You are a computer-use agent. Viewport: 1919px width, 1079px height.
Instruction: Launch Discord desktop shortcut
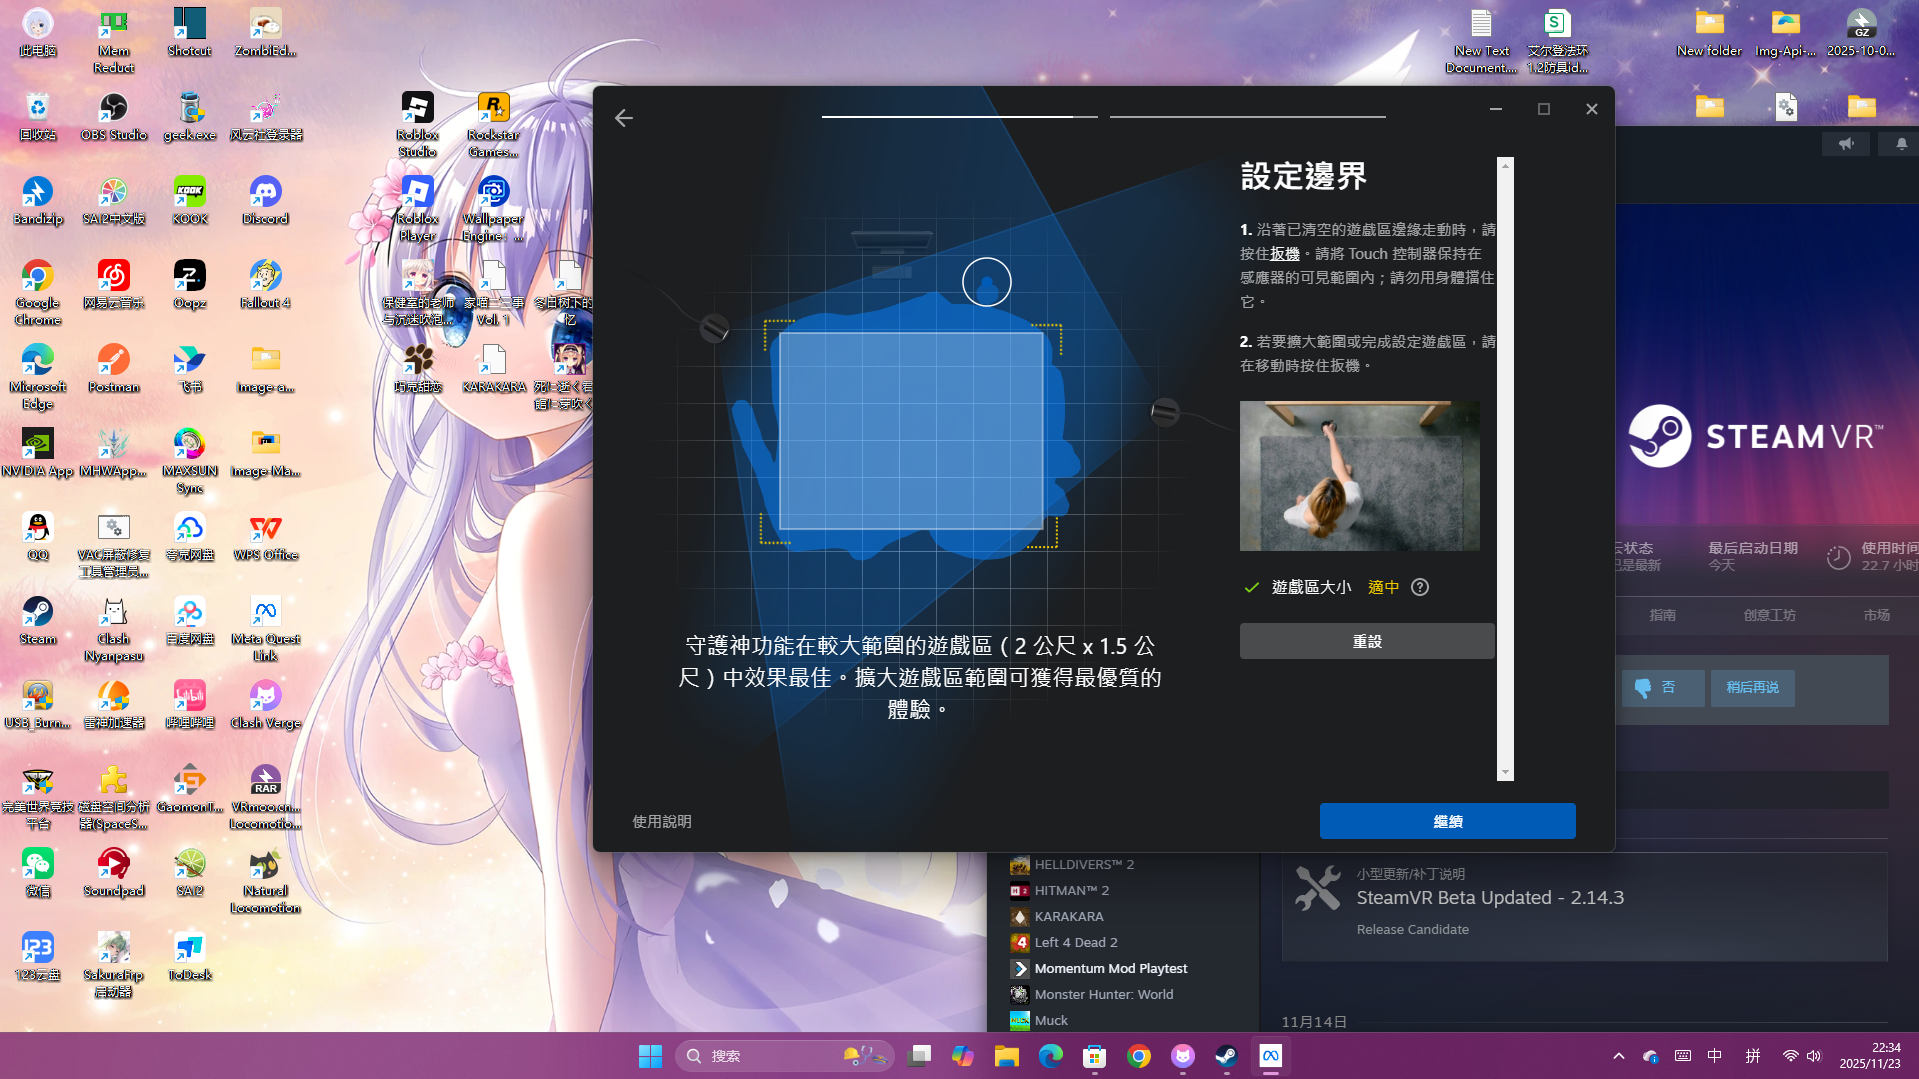point(265,200)
